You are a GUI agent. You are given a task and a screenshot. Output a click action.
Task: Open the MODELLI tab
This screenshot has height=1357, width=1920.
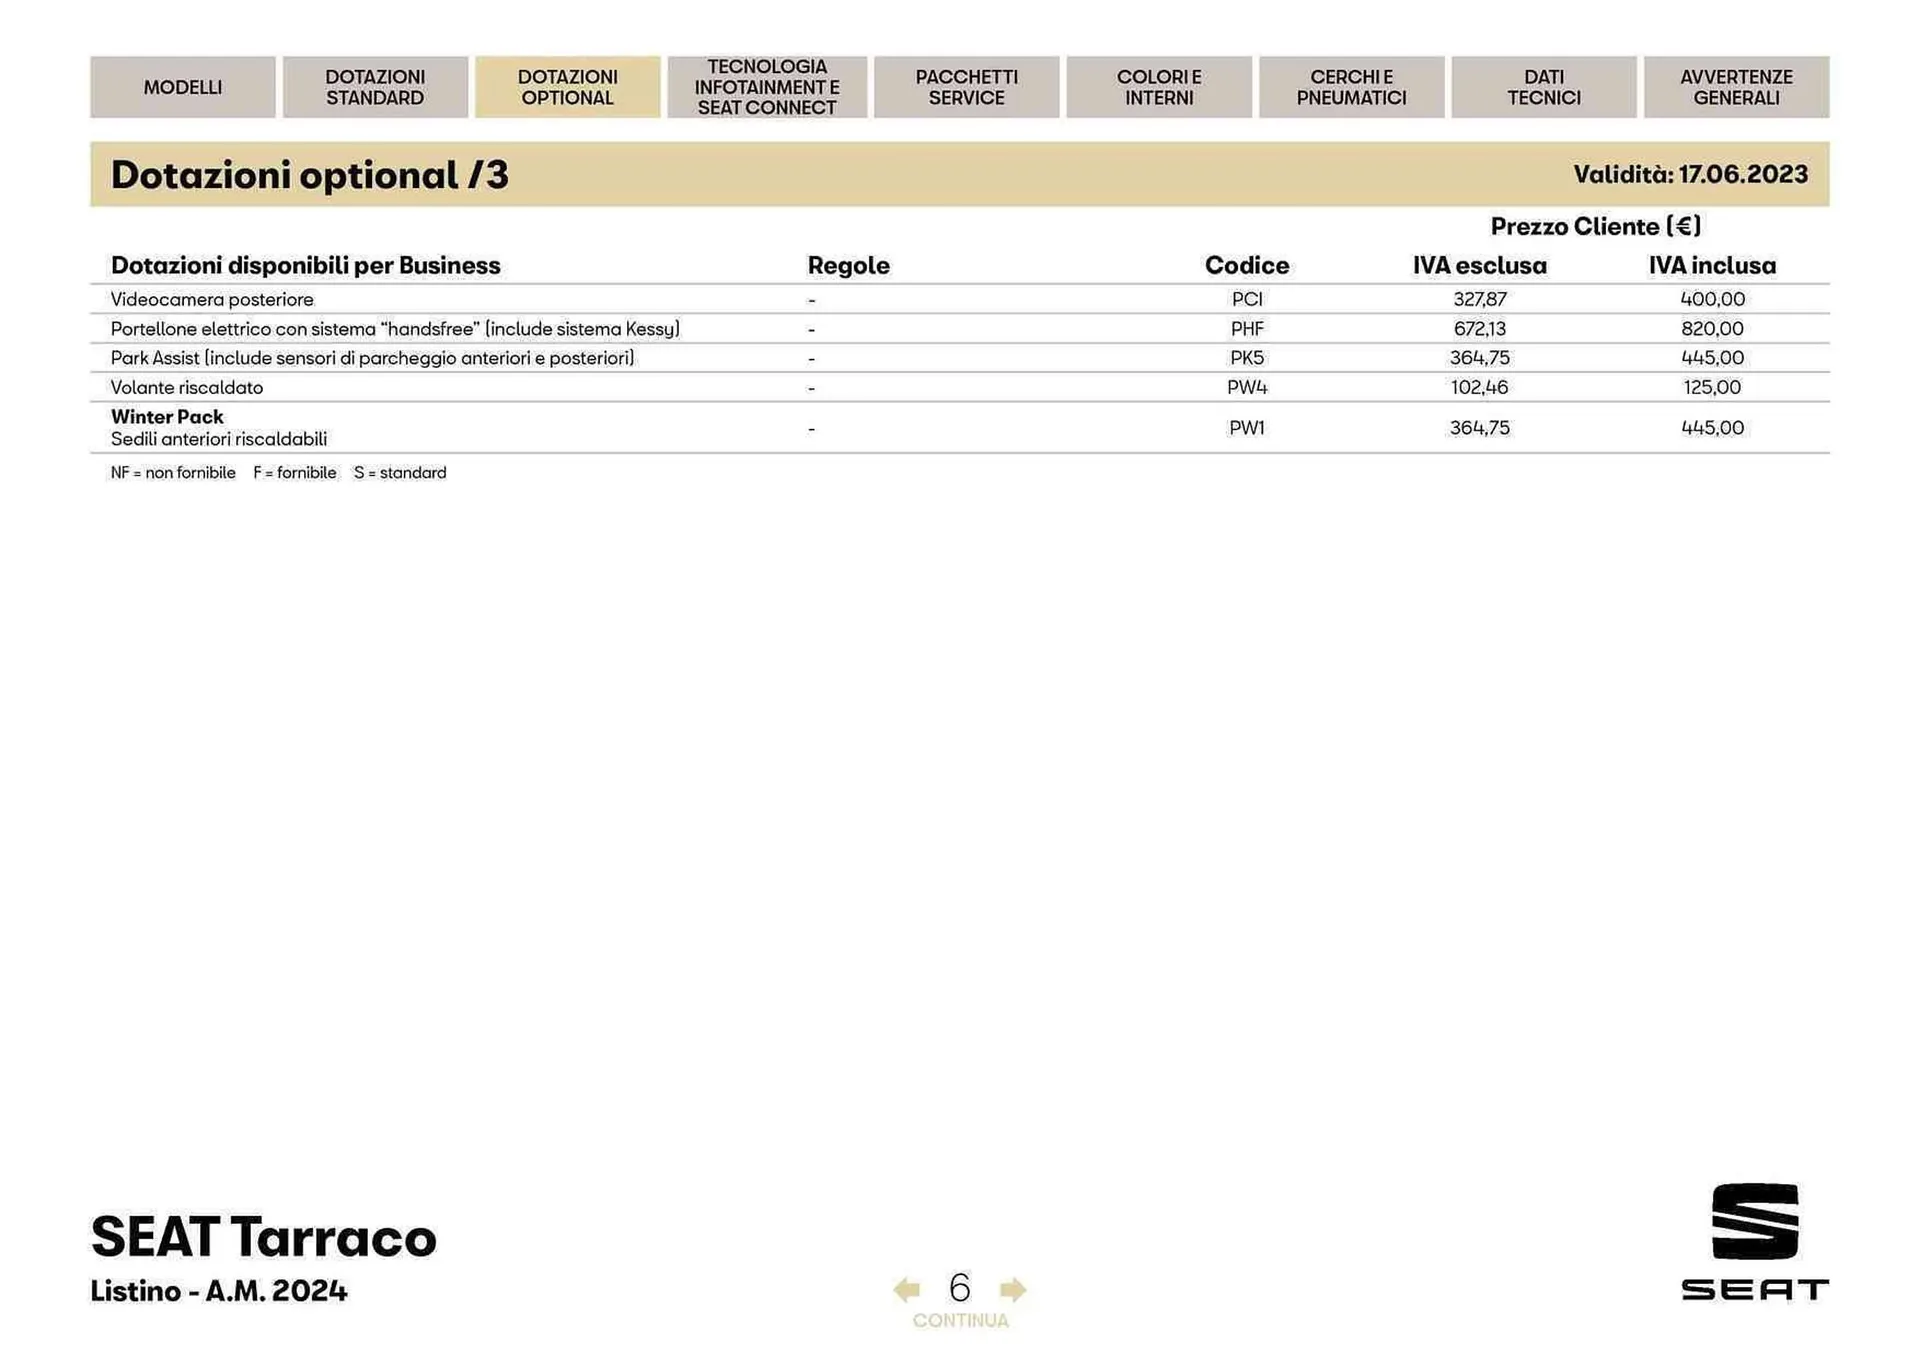click(183, 87)
